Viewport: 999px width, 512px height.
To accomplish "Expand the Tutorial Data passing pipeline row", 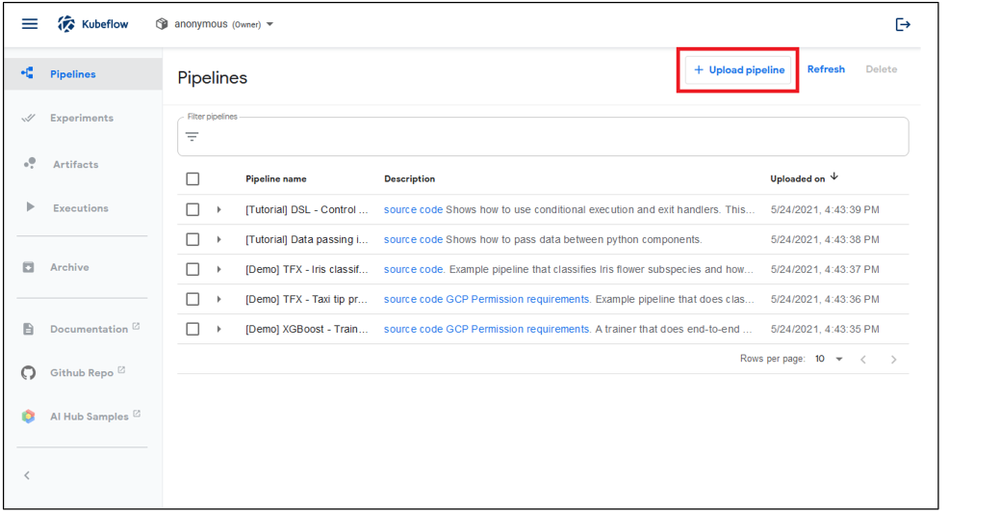I will click(x=219, y=240).
